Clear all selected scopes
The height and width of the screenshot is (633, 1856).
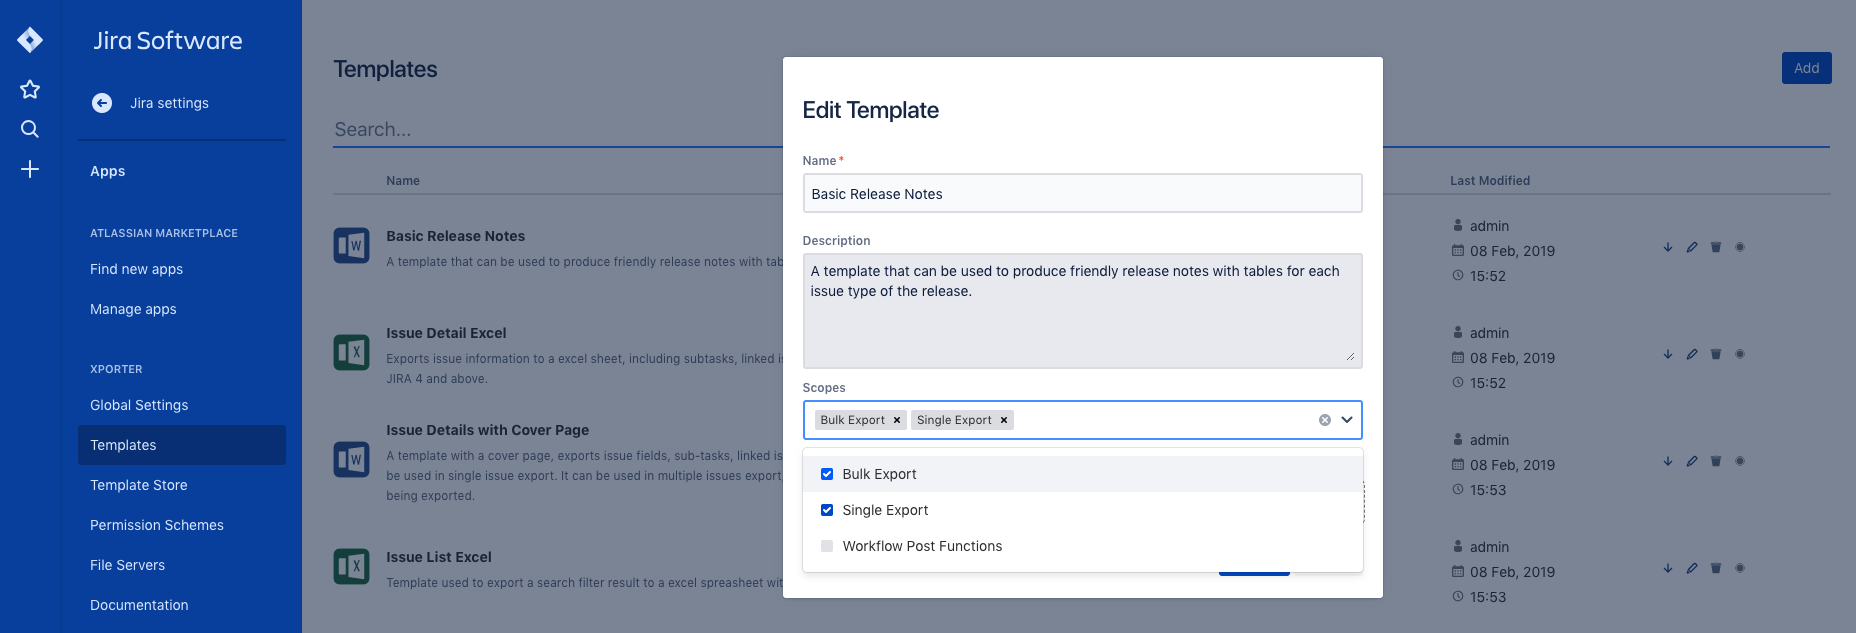1325,420
